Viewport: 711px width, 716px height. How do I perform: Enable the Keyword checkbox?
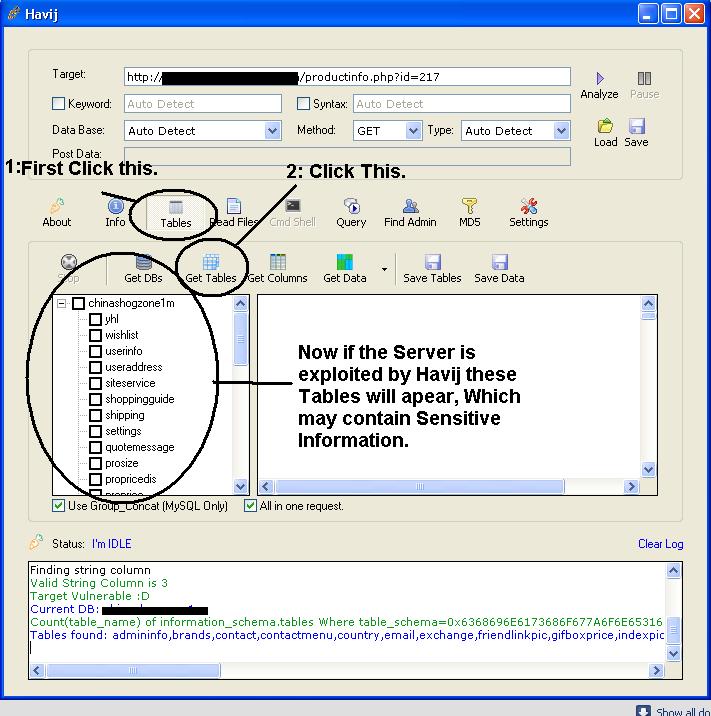pos(58,104)
